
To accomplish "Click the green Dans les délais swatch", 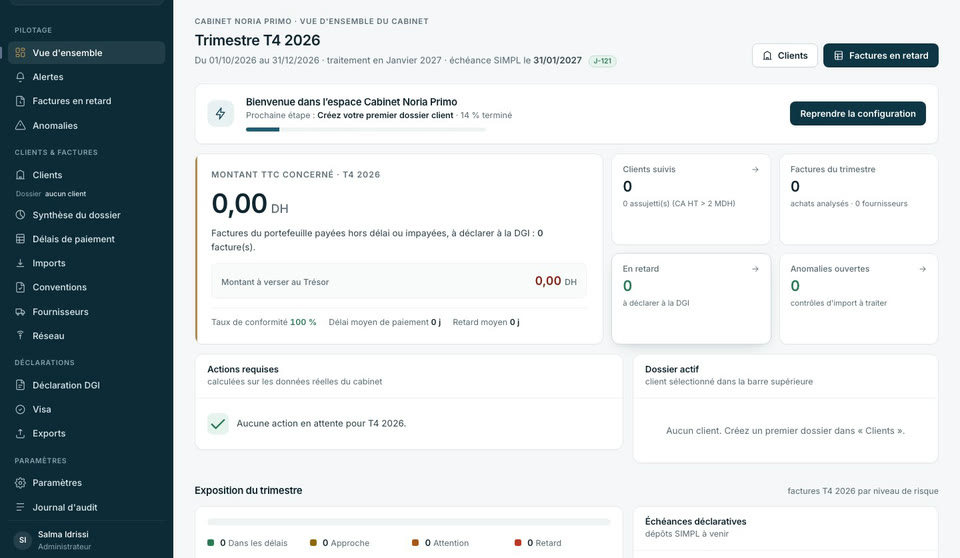I will (x=211, y=543).
